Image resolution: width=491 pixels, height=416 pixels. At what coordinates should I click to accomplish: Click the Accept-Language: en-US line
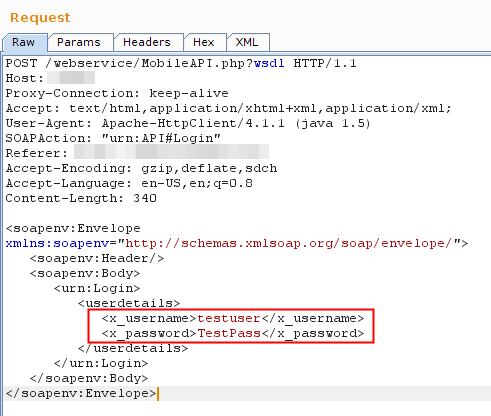pyautogui.click(x=129, y=183)
